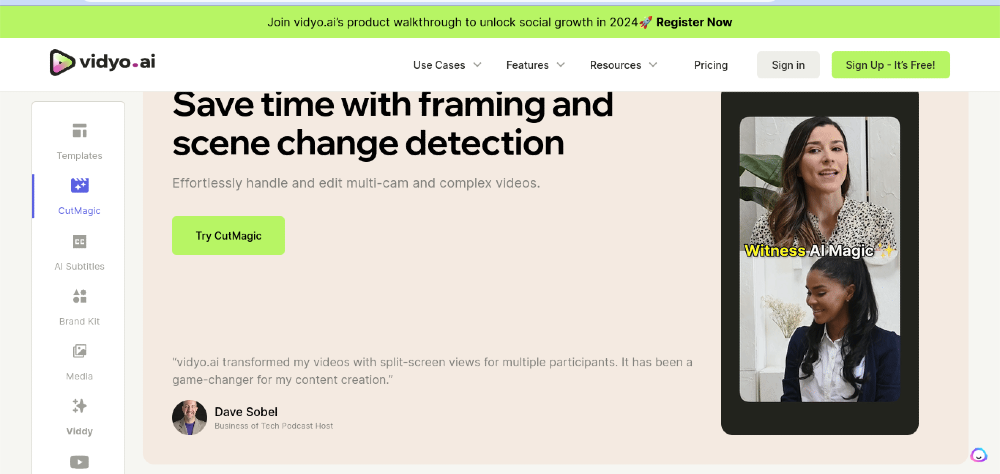Expand the Use Cases dropdown

(x=447, y=65)
